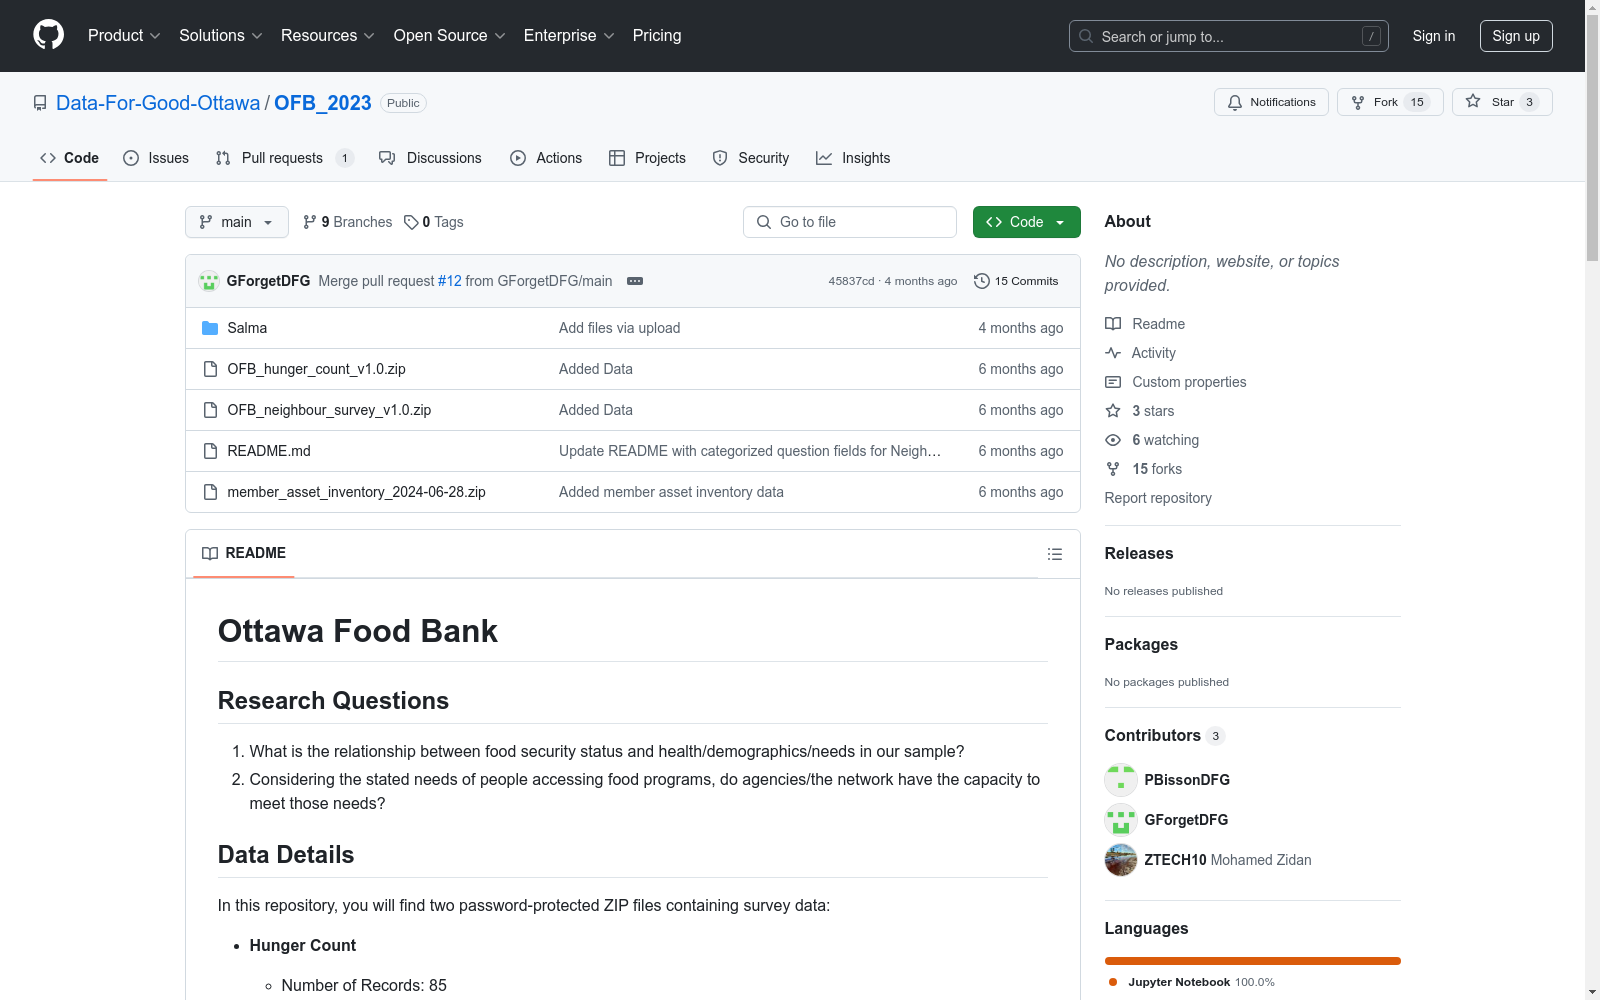Image resolution: width=1600 pixels, height=1000 pixels.
Task: Open the GForgetDFG commit author link
Action: click(269, 281)
